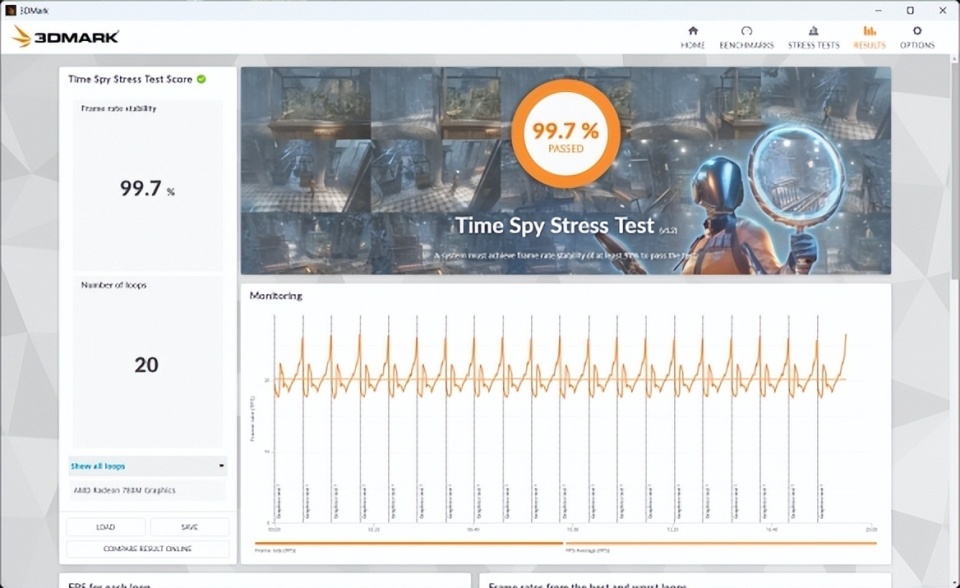Expand the Show all loops dropdown

[x=140, y=466]
